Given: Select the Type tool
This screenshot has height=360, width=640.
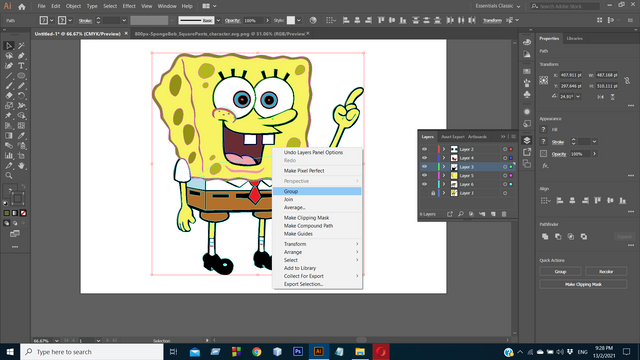Looking at the screenshot, I should click(x=21, y=66).
